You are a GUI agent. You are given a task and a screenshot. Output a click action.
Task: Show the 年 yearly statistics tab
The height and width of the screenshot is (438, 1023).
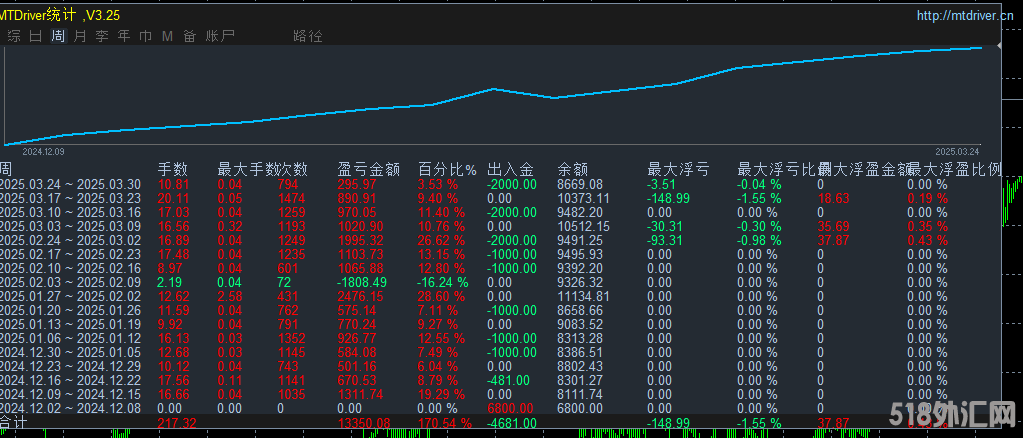(124, 36)
